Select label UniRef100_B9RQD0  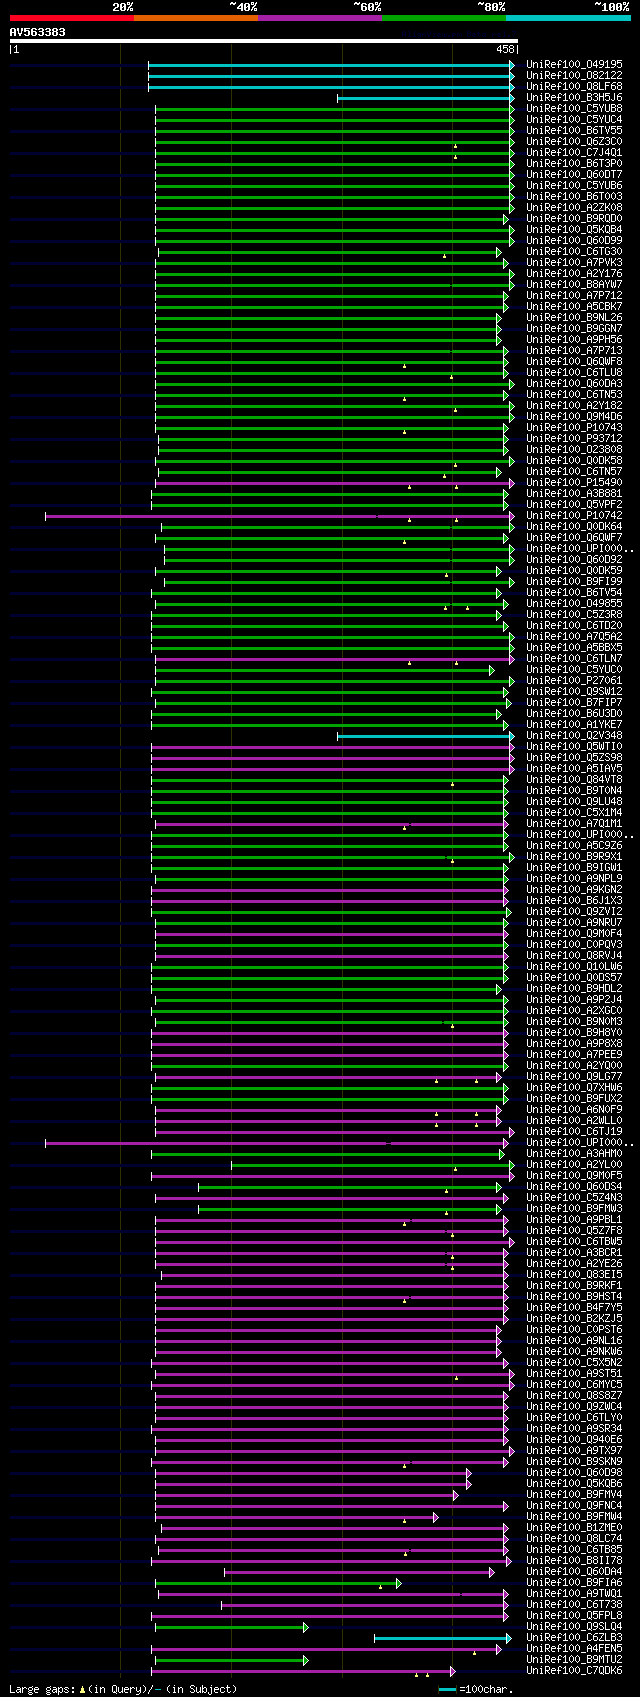pyautogui.click(x=574, y=218)
